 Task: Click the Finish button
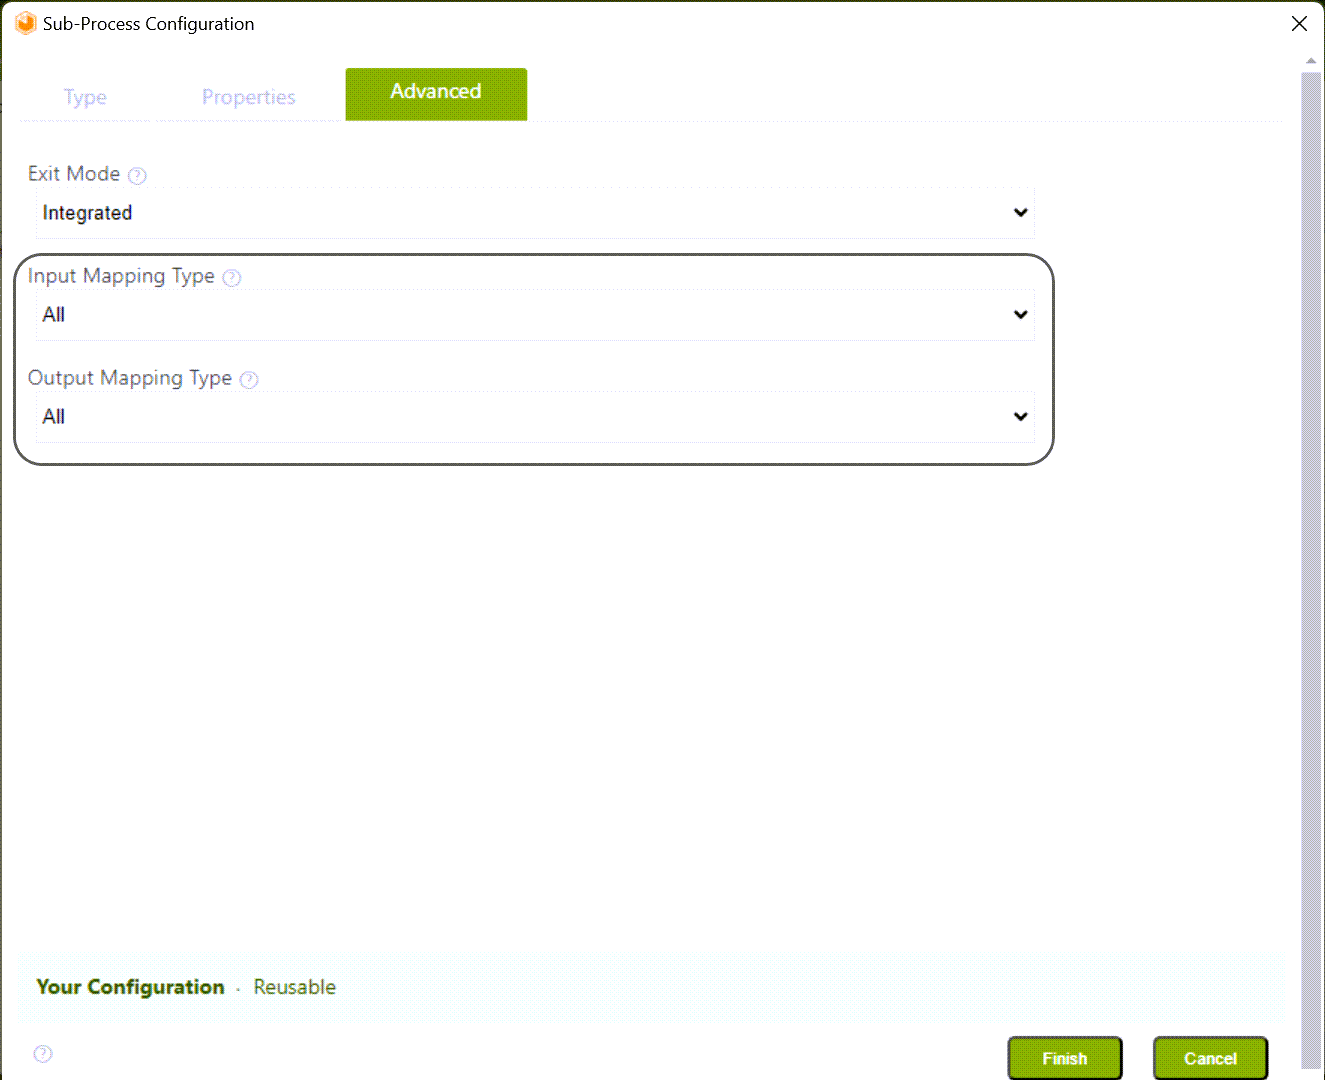click(x=1065, y=1058)
